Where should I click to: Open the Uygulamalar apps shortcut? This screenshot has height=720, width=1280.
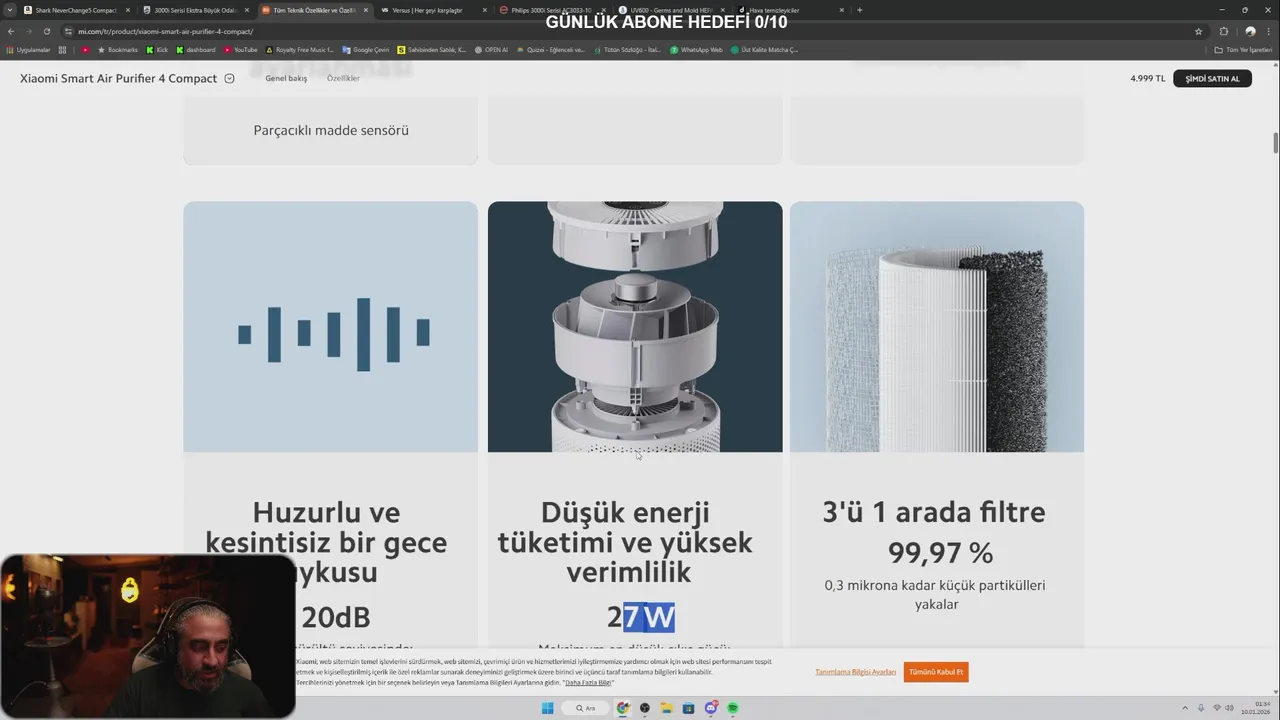(x=28, y=49)
